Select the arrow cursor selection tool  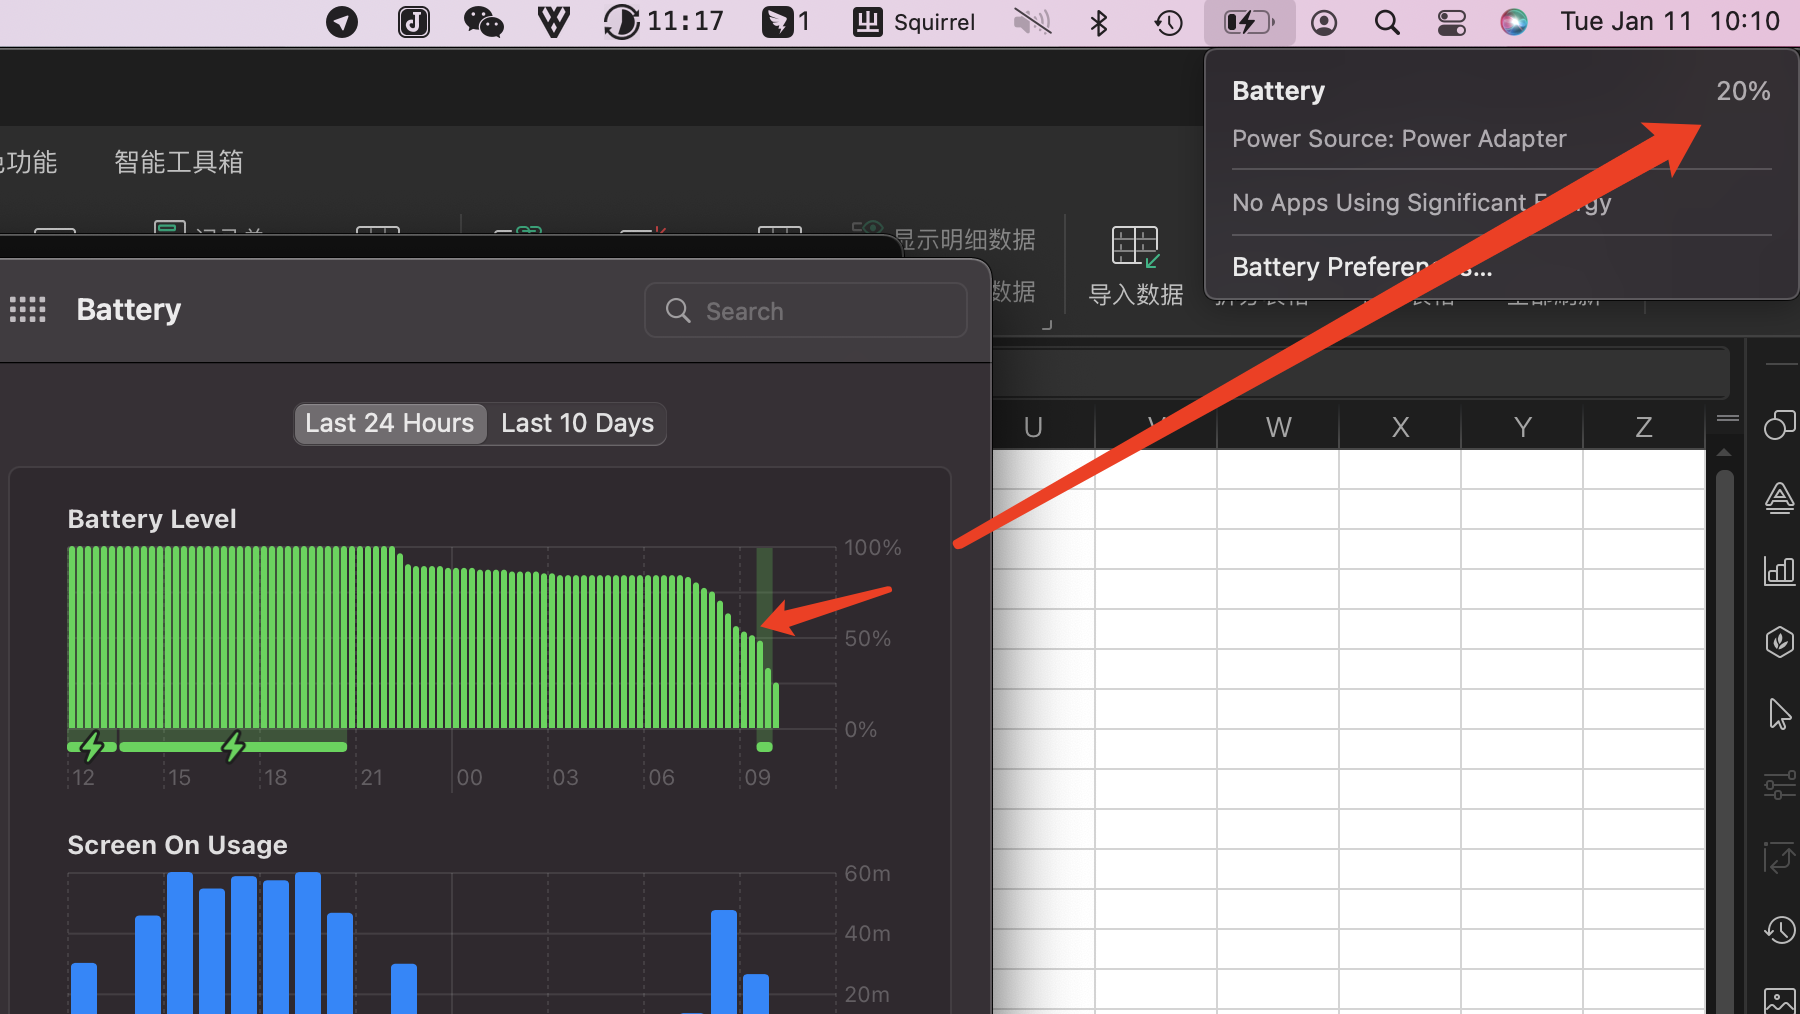click(x=1779, y=714)
